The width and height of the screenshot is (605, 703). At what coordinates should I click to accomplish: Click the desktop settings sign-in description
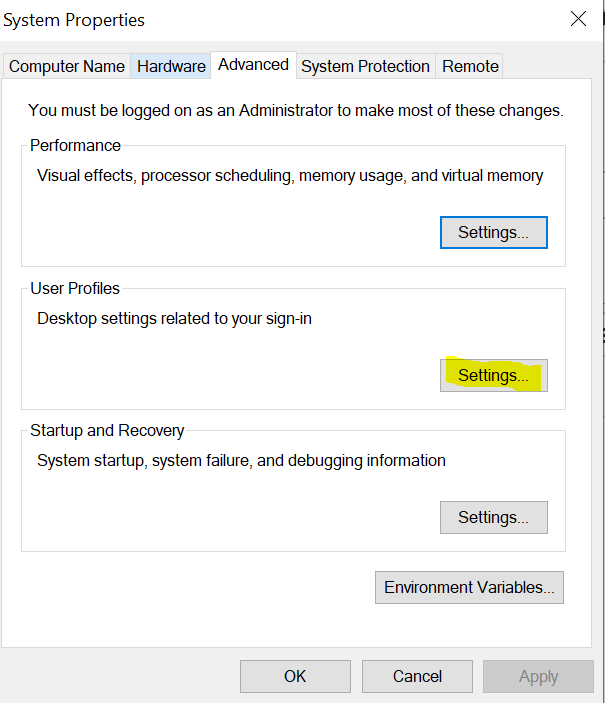pos(174,319)
